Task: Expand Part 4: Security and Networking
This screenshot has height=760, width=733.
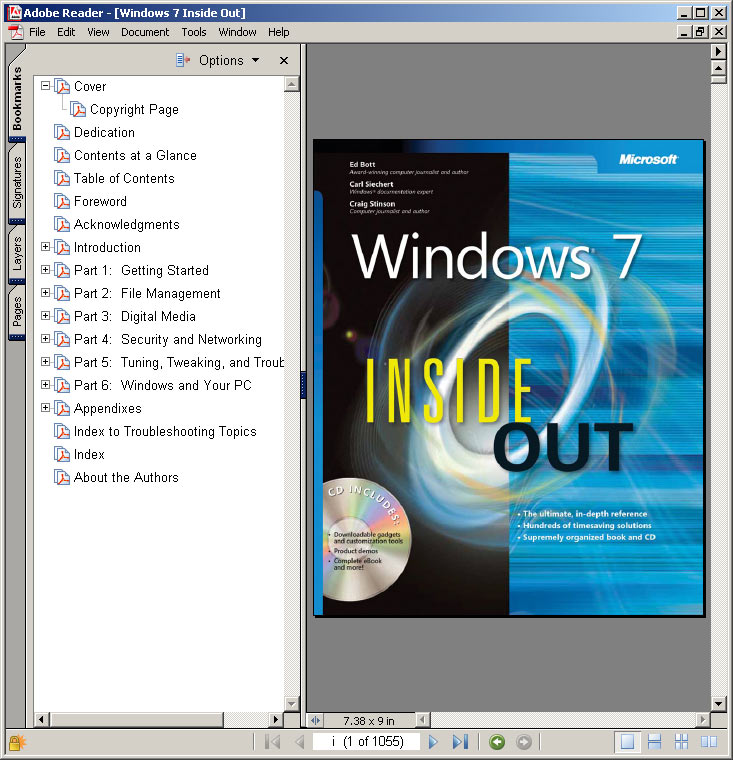Action: tap(46, 339)
